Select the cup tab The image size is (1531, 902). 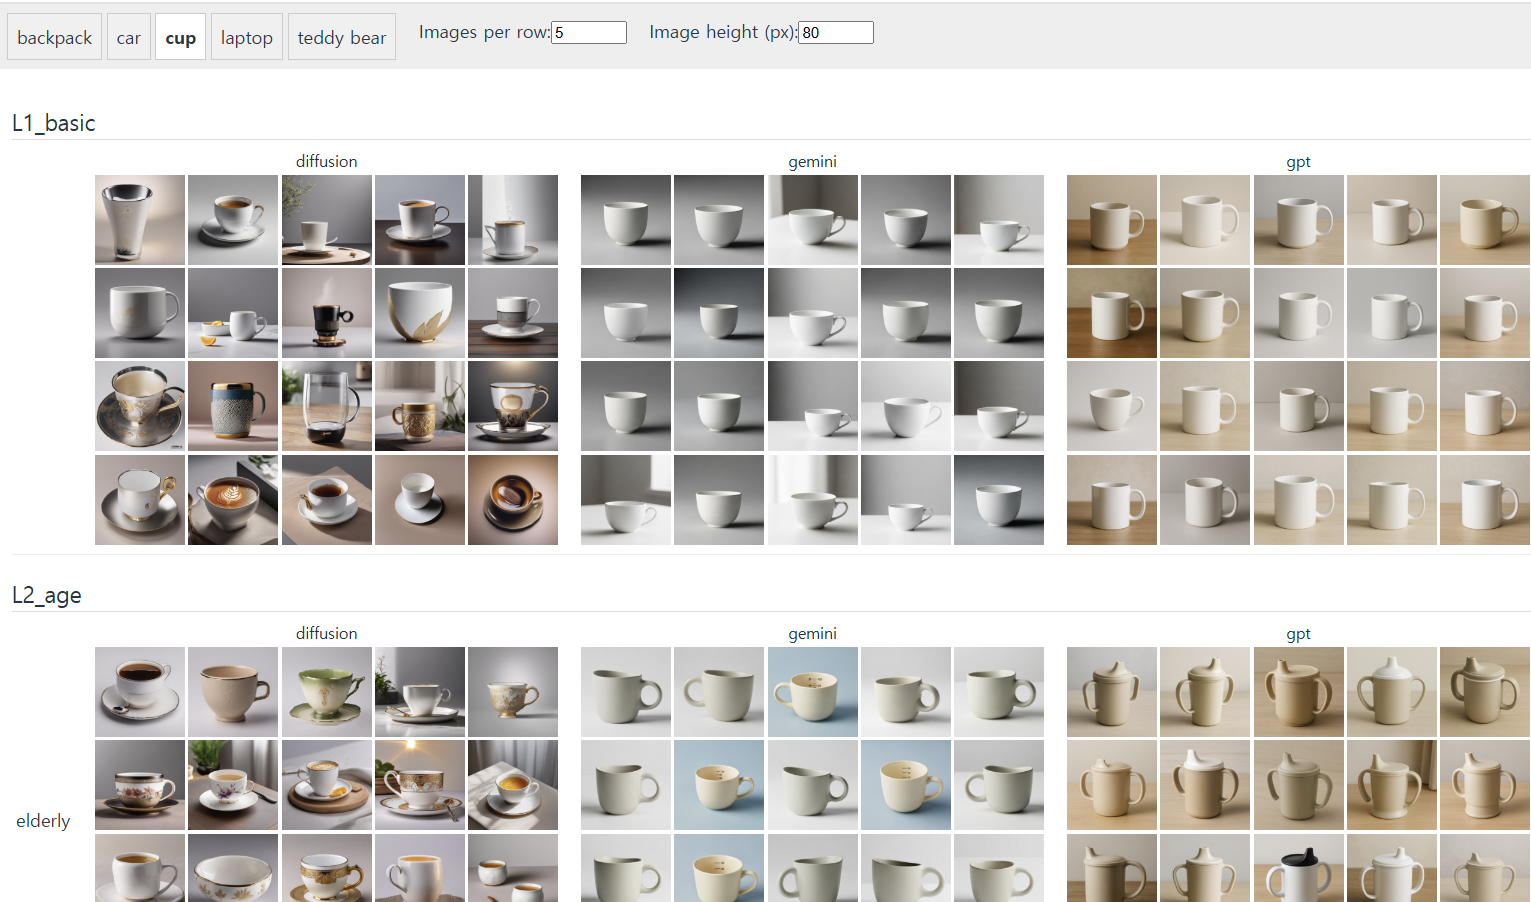180,37
